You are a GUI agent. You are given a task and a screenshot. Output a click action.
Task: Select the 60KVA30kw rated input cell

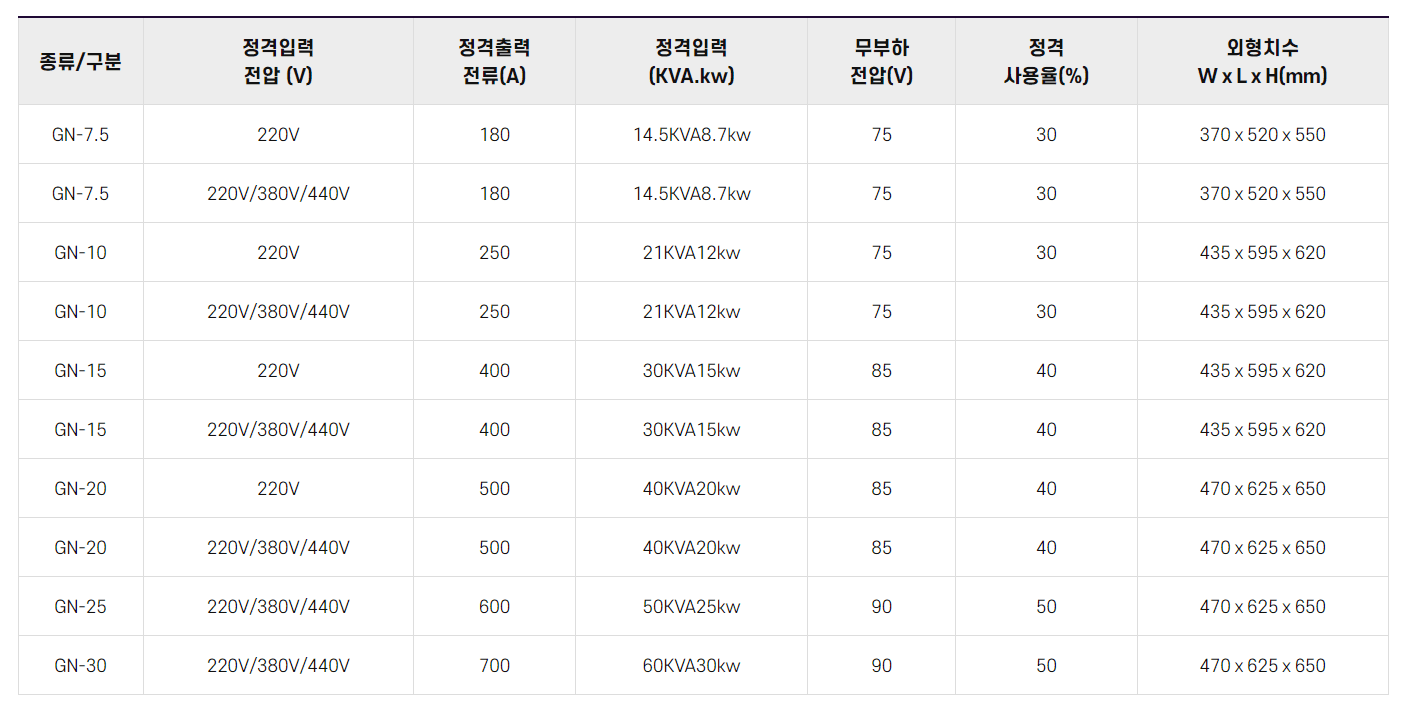click(692, 666)
